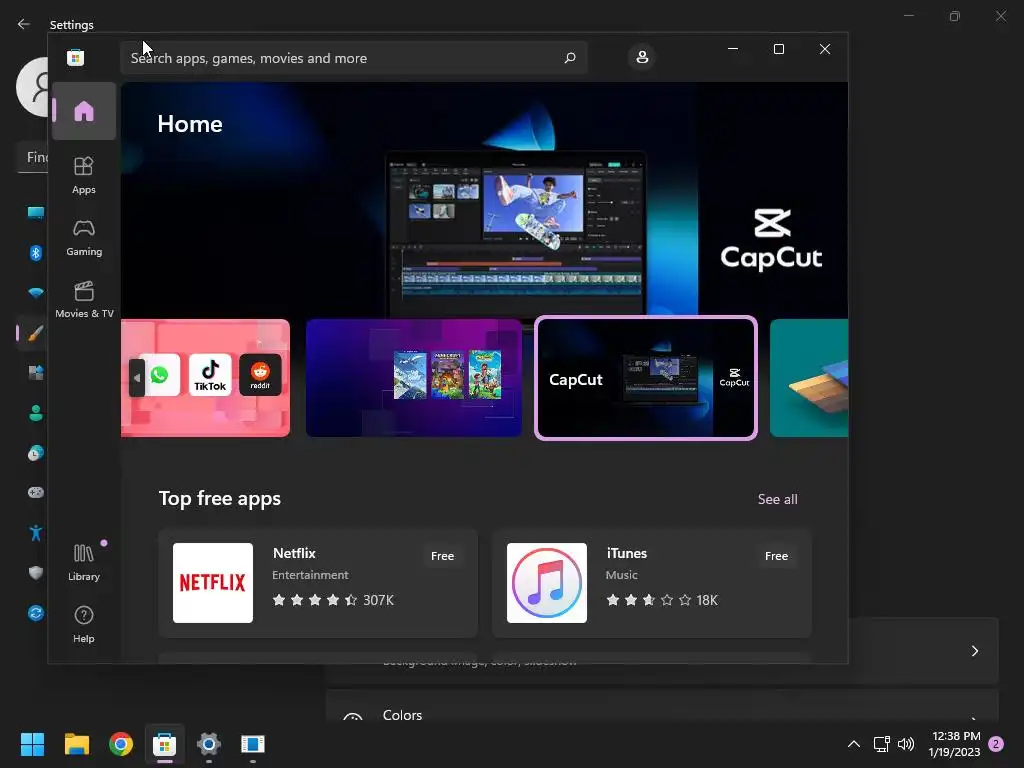Open the iTunes app icon
This screenshot has width=1024, height=768.
tap(547, 583)
